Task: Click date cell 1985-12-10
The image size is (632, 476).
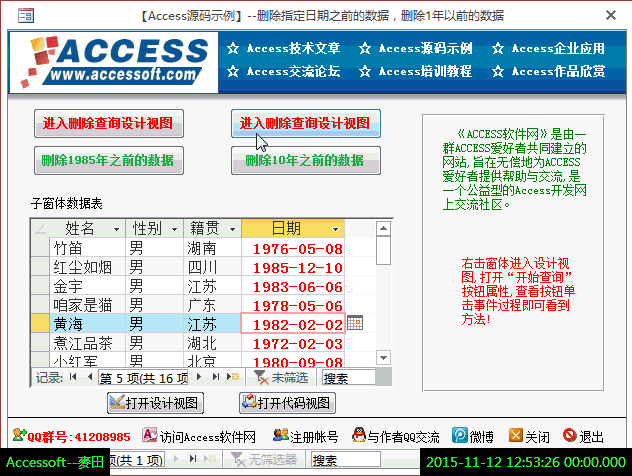Action: pyautogui.click(x=293, y=267)
